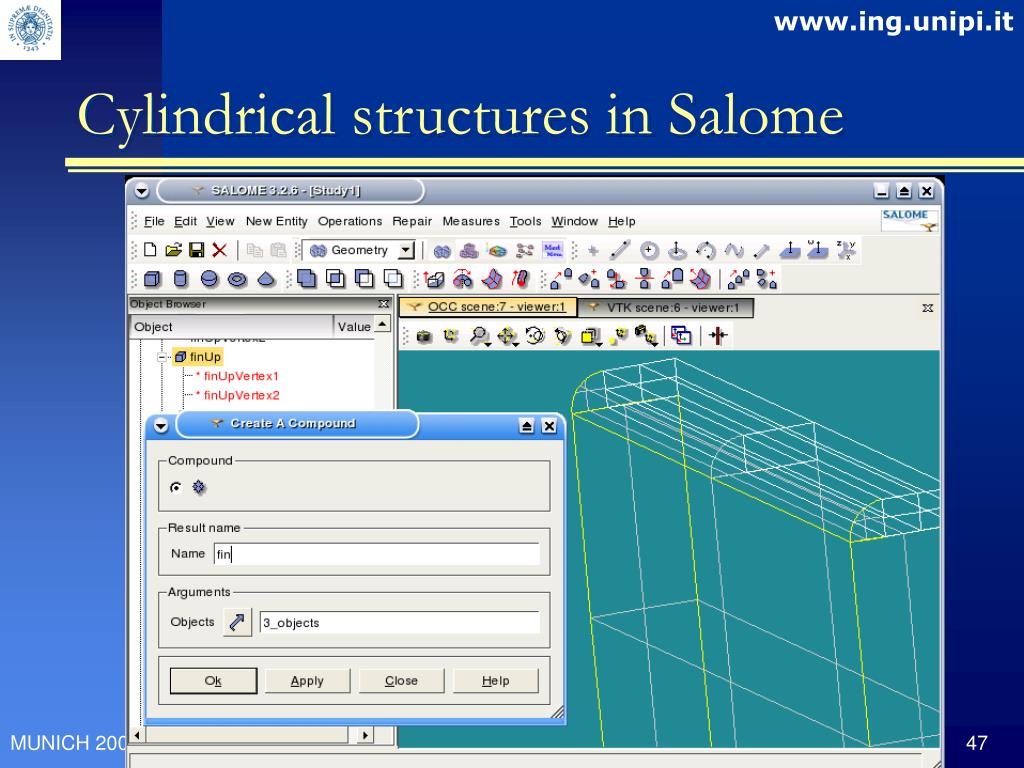Open the SALOME title bar window menu arrow
The width and height of the screenshot is (1024, 768).
[x=142, y=191]
